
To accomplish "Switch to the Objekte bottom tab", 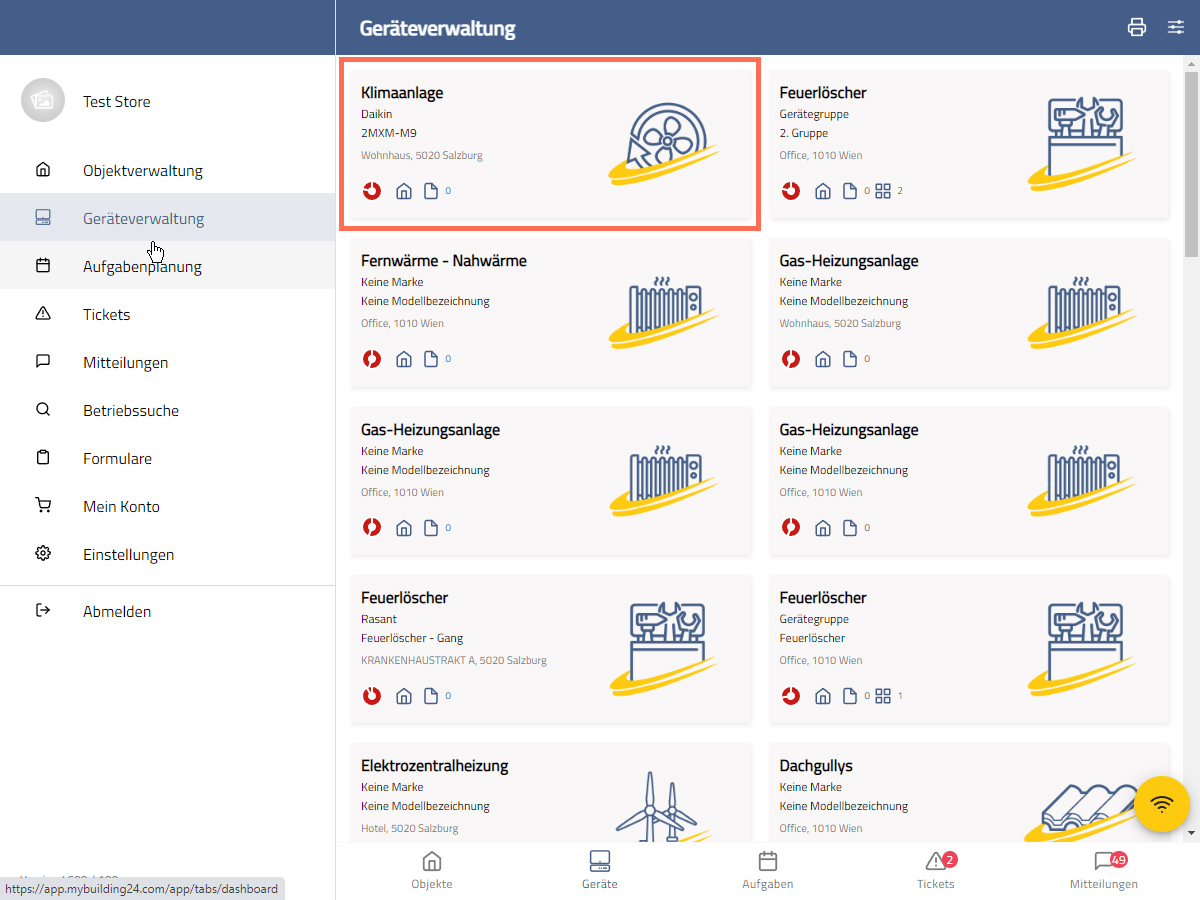I will coord(432,870).
